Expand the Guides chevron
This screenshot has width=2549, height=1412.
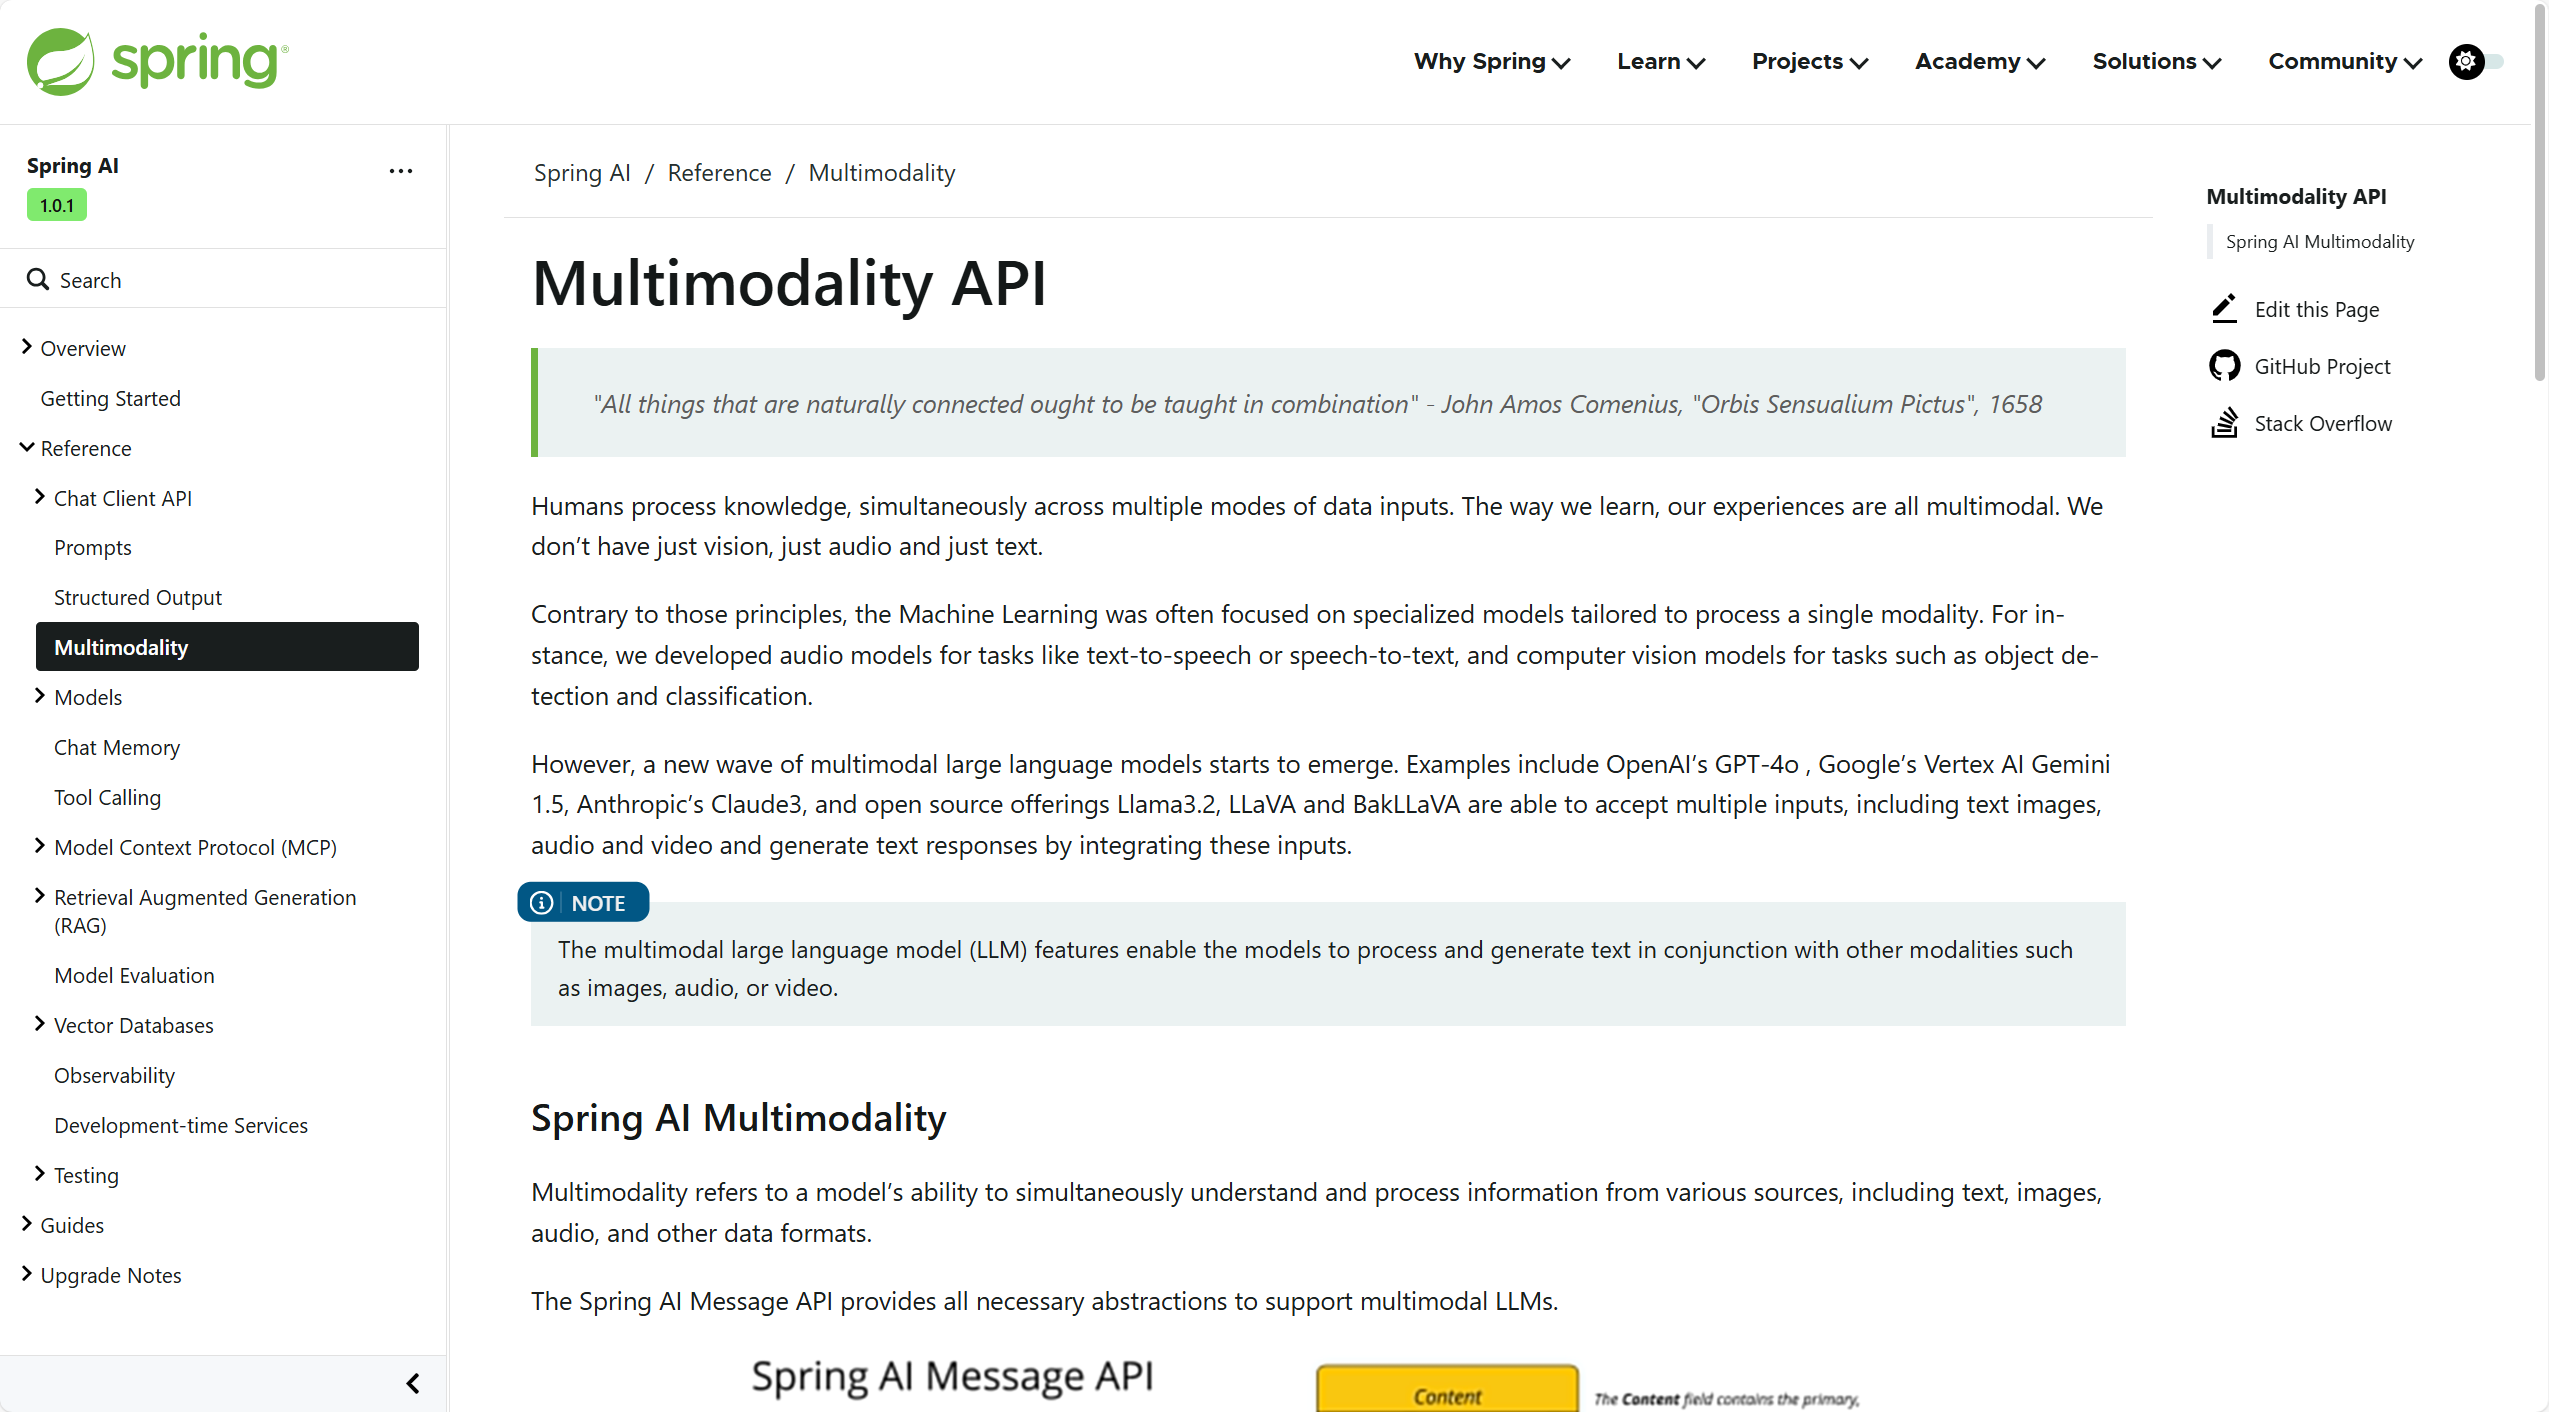point(27,1224)
